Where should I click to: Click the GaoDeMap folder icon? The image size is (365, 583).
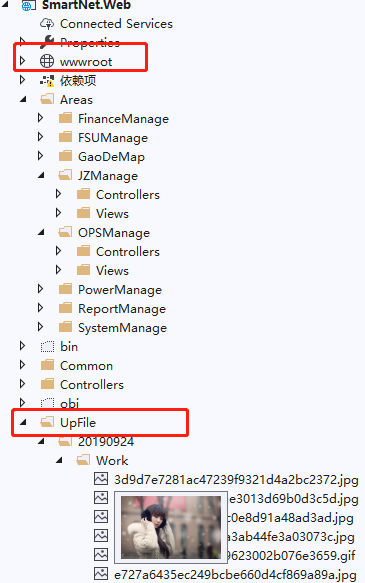coord(65,156)
